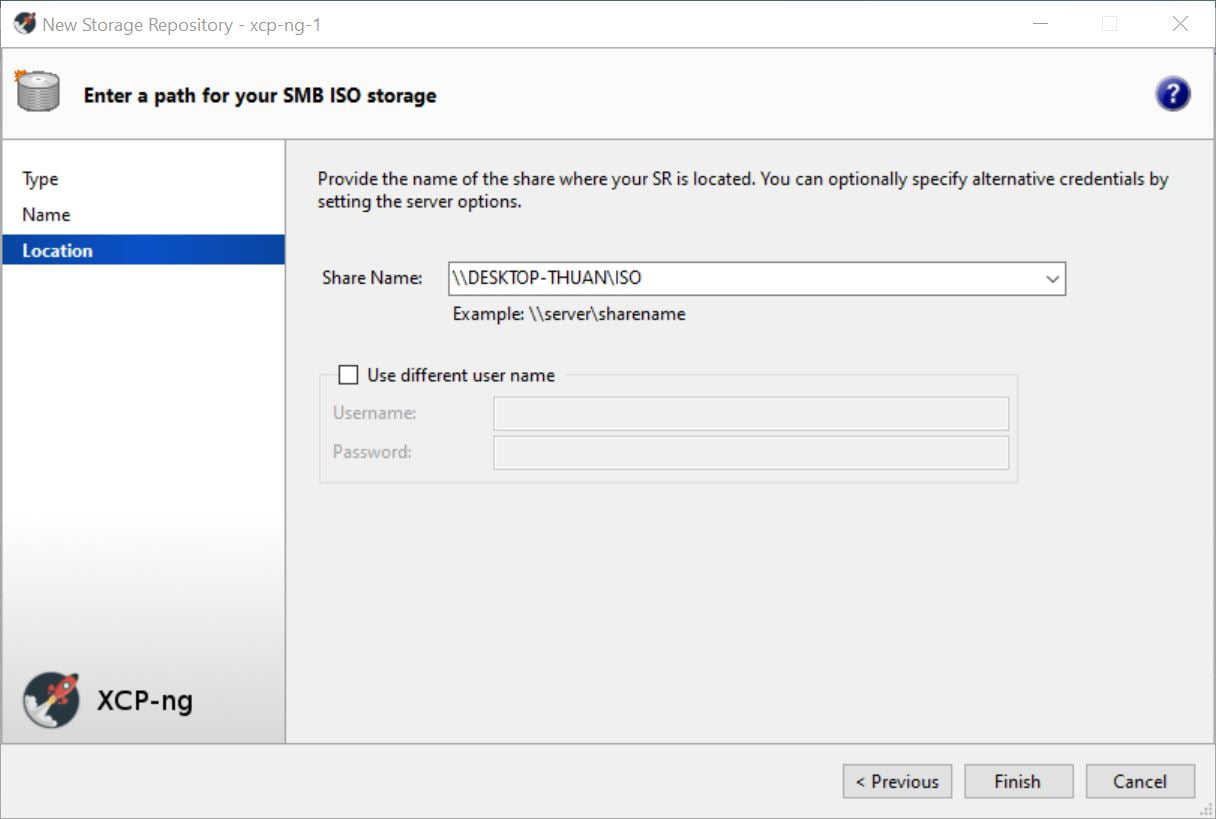Image resolution: width=1216 pixels, height=819 pixels.
Task: Select the highlighted Location step
Action: point(57,250)
